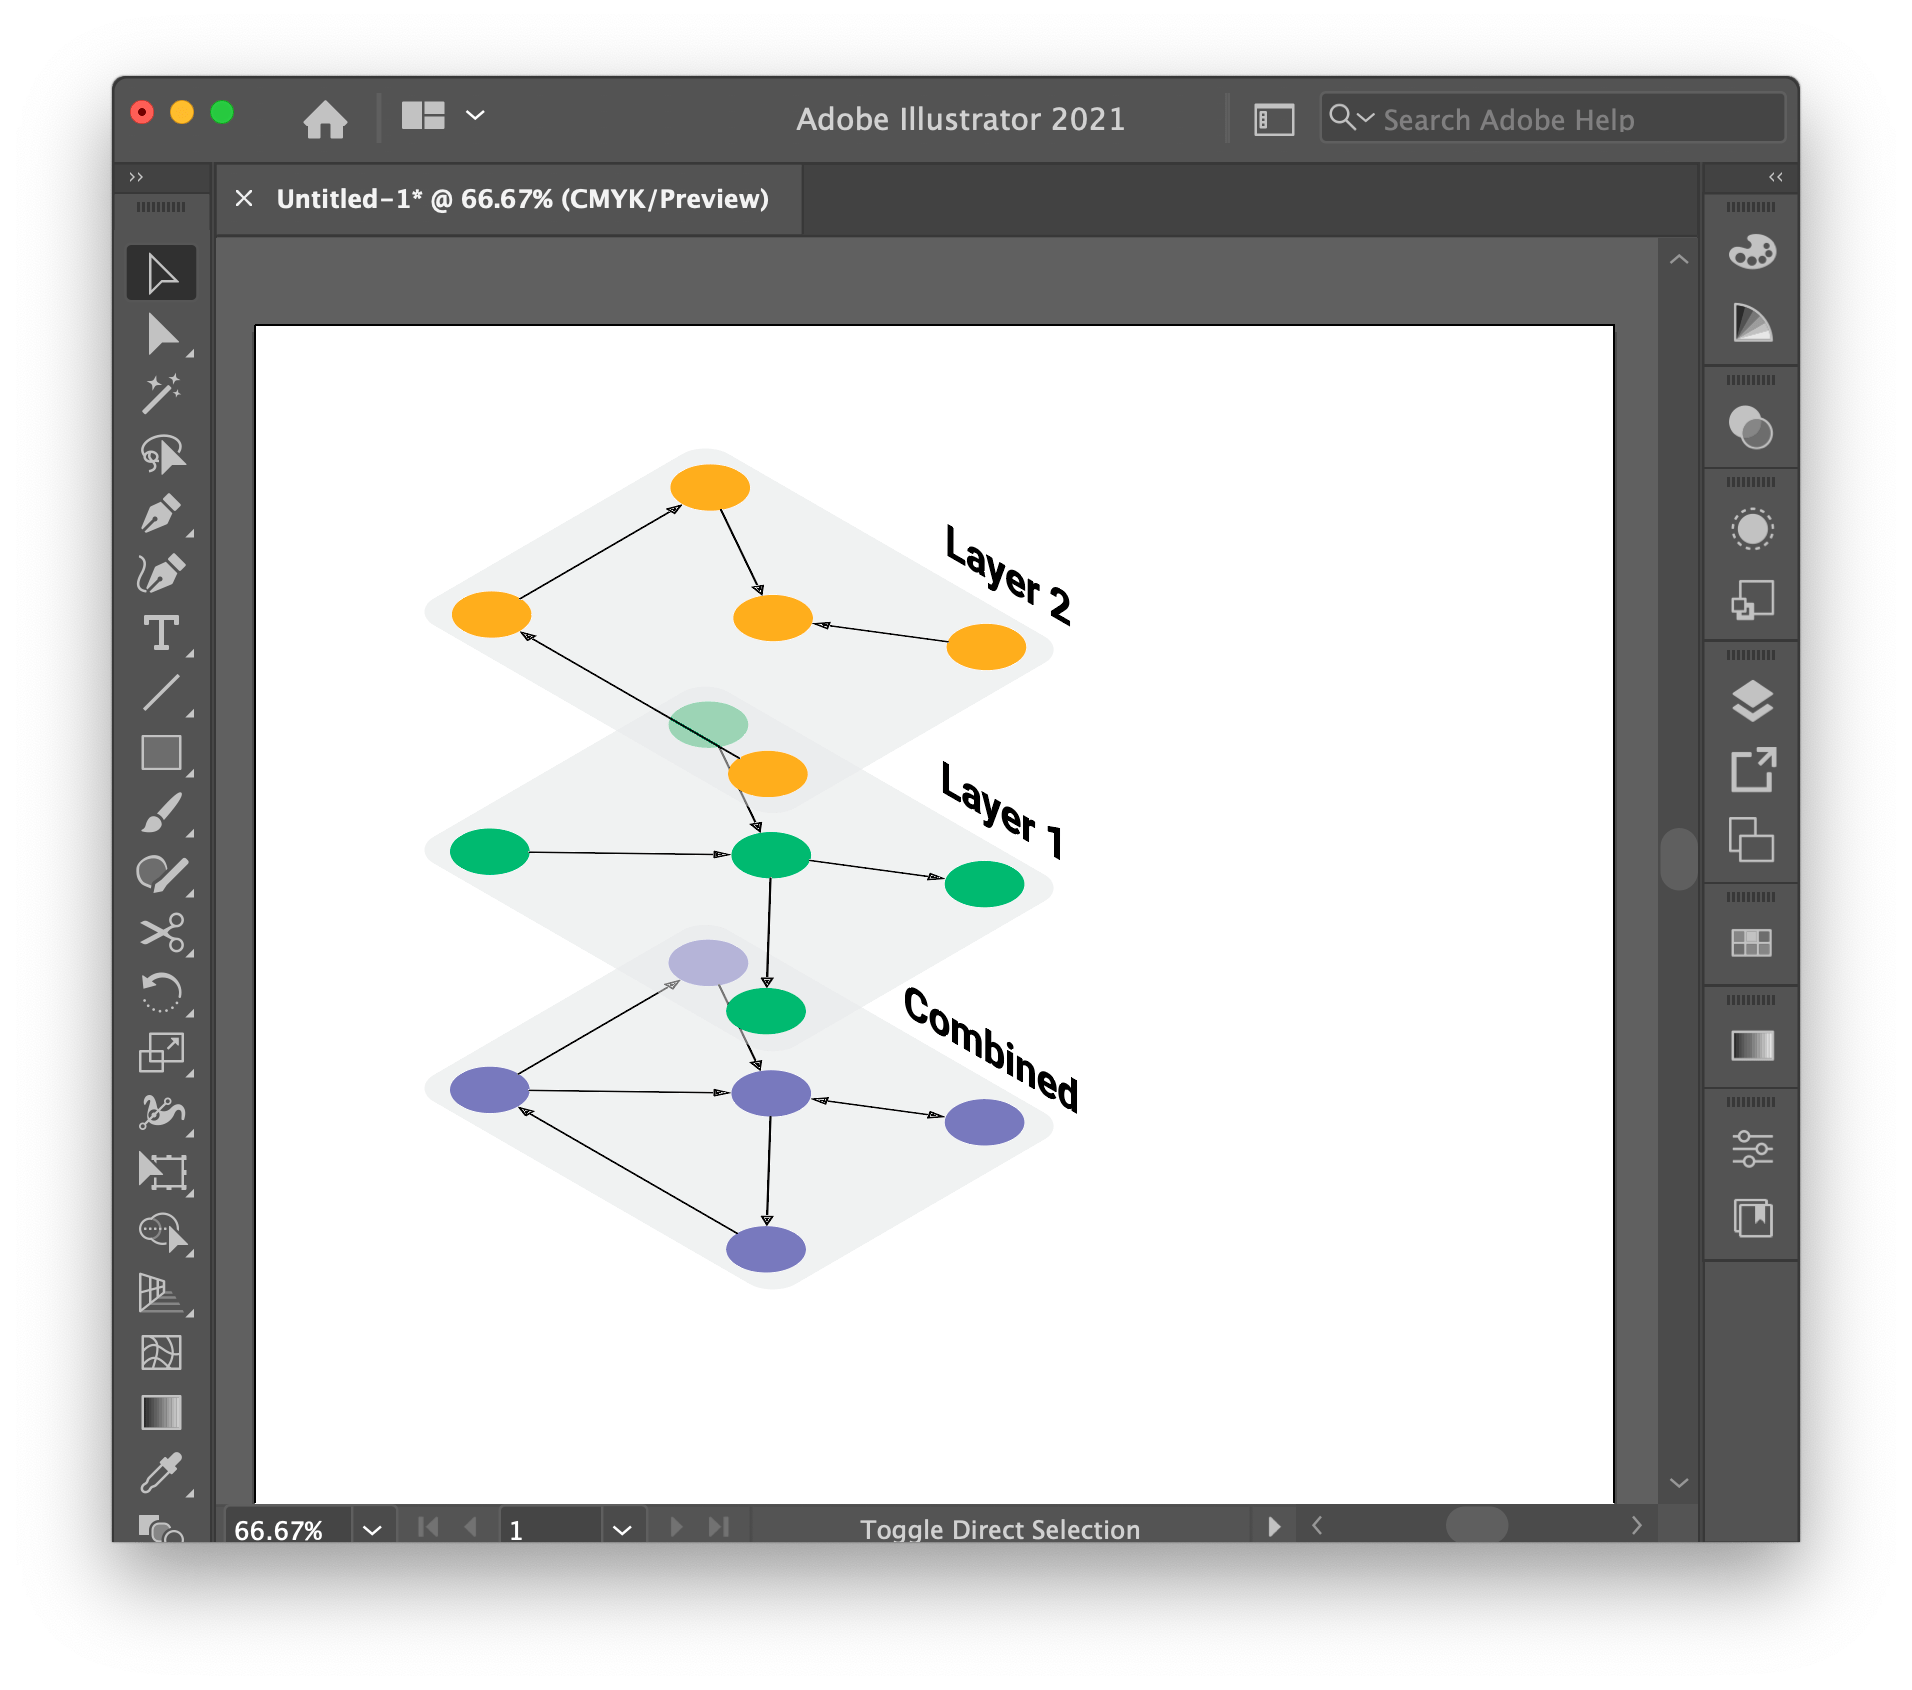Choose the Eyedropper tool

pyautogui.click(x=161, y=1472)
